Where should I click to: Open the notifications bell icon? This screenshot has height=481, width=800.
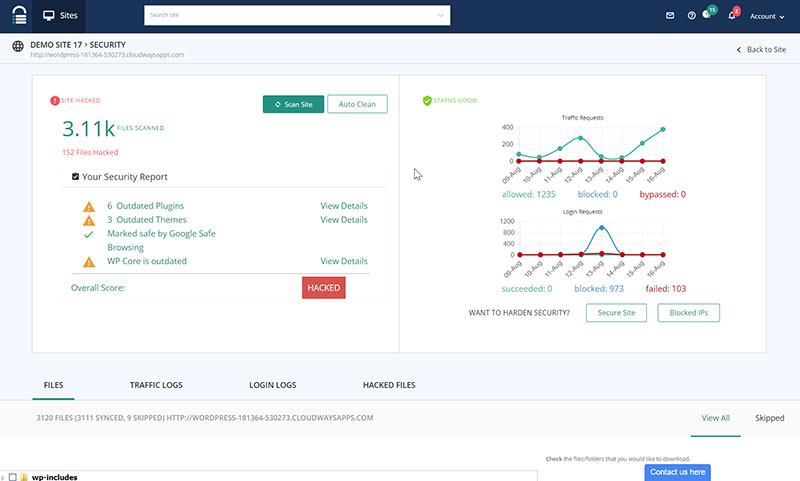coord(732,15)
